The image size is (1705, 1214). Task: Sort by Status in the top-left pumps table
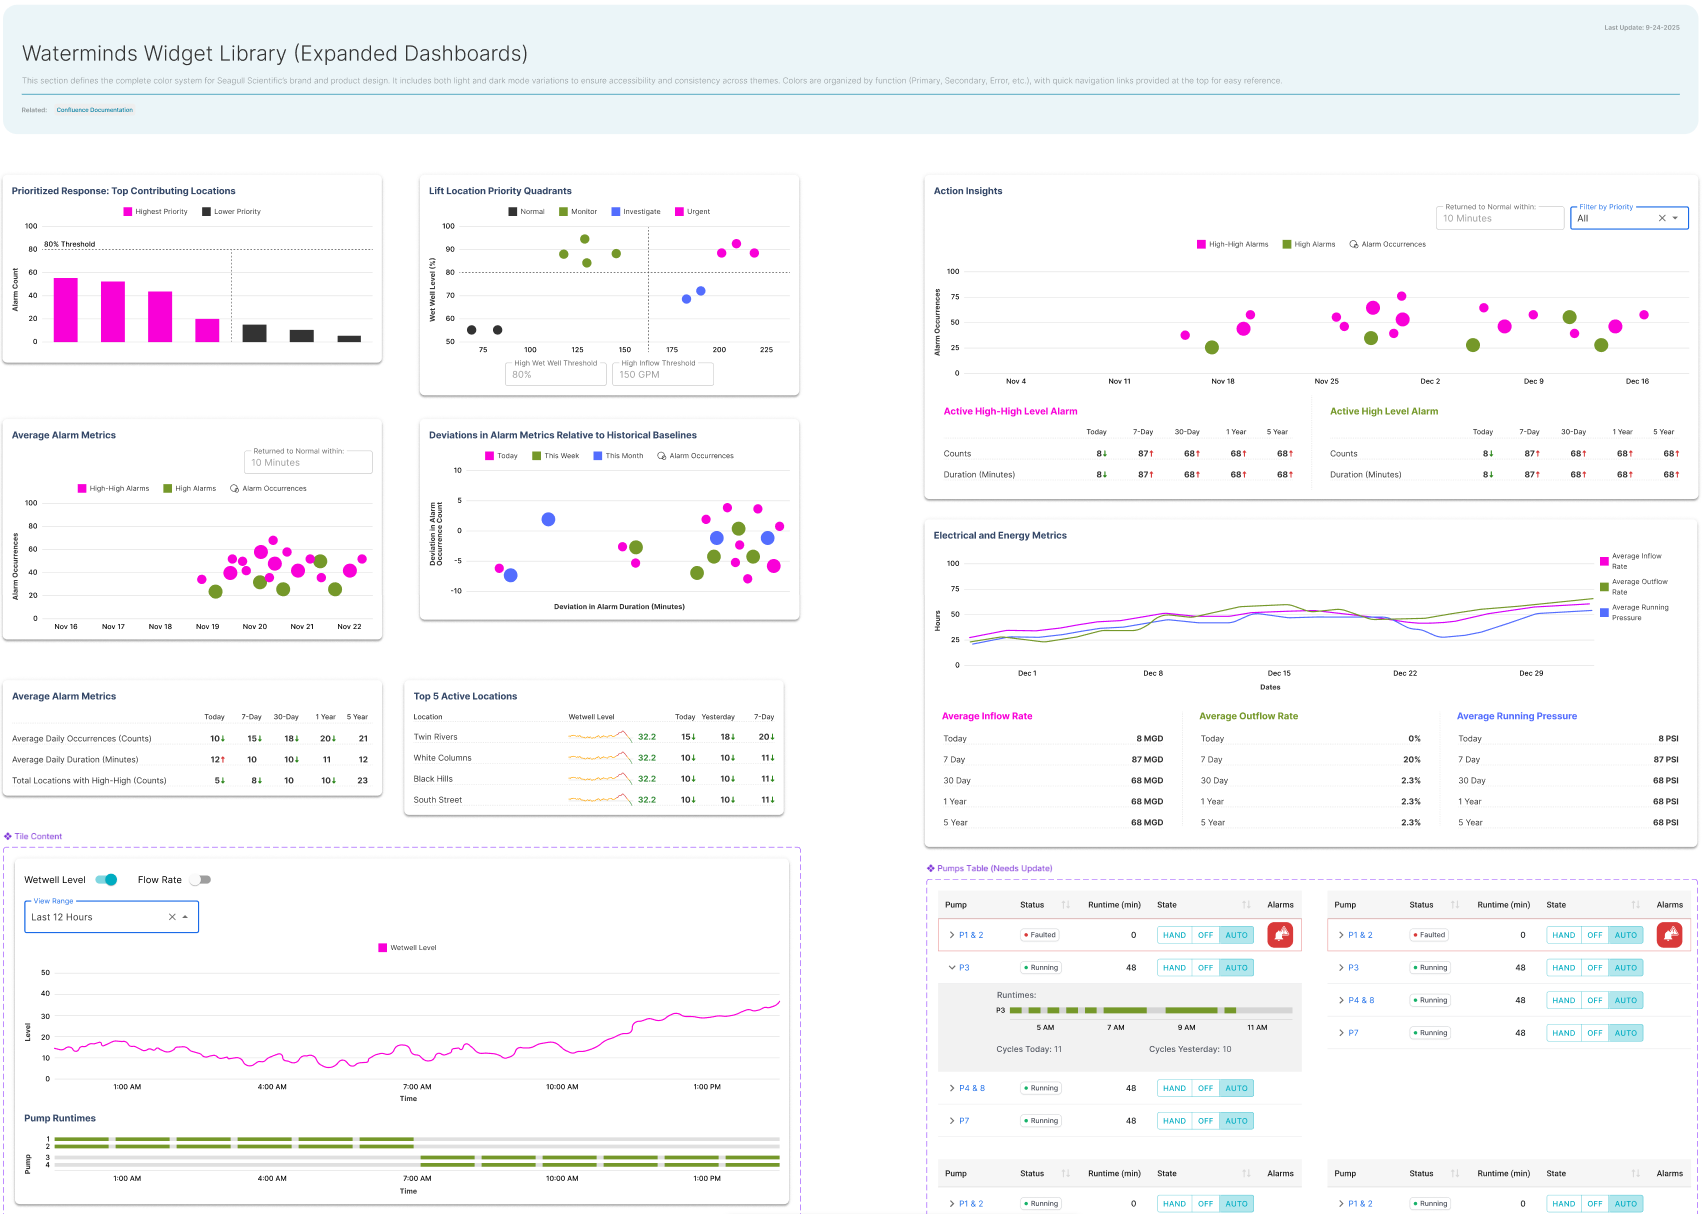click(x=1065, y=905)
